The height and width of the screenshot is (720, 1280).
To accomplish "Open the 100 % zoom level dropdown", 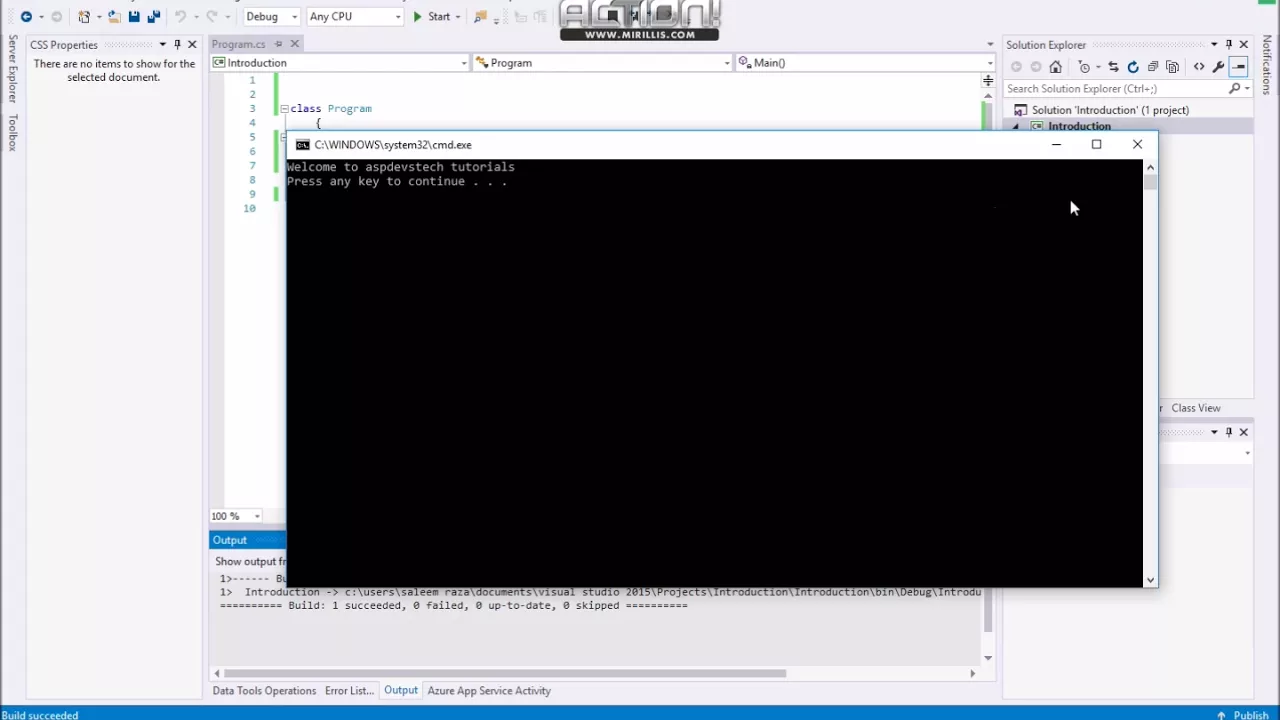I will pos(257,516).
